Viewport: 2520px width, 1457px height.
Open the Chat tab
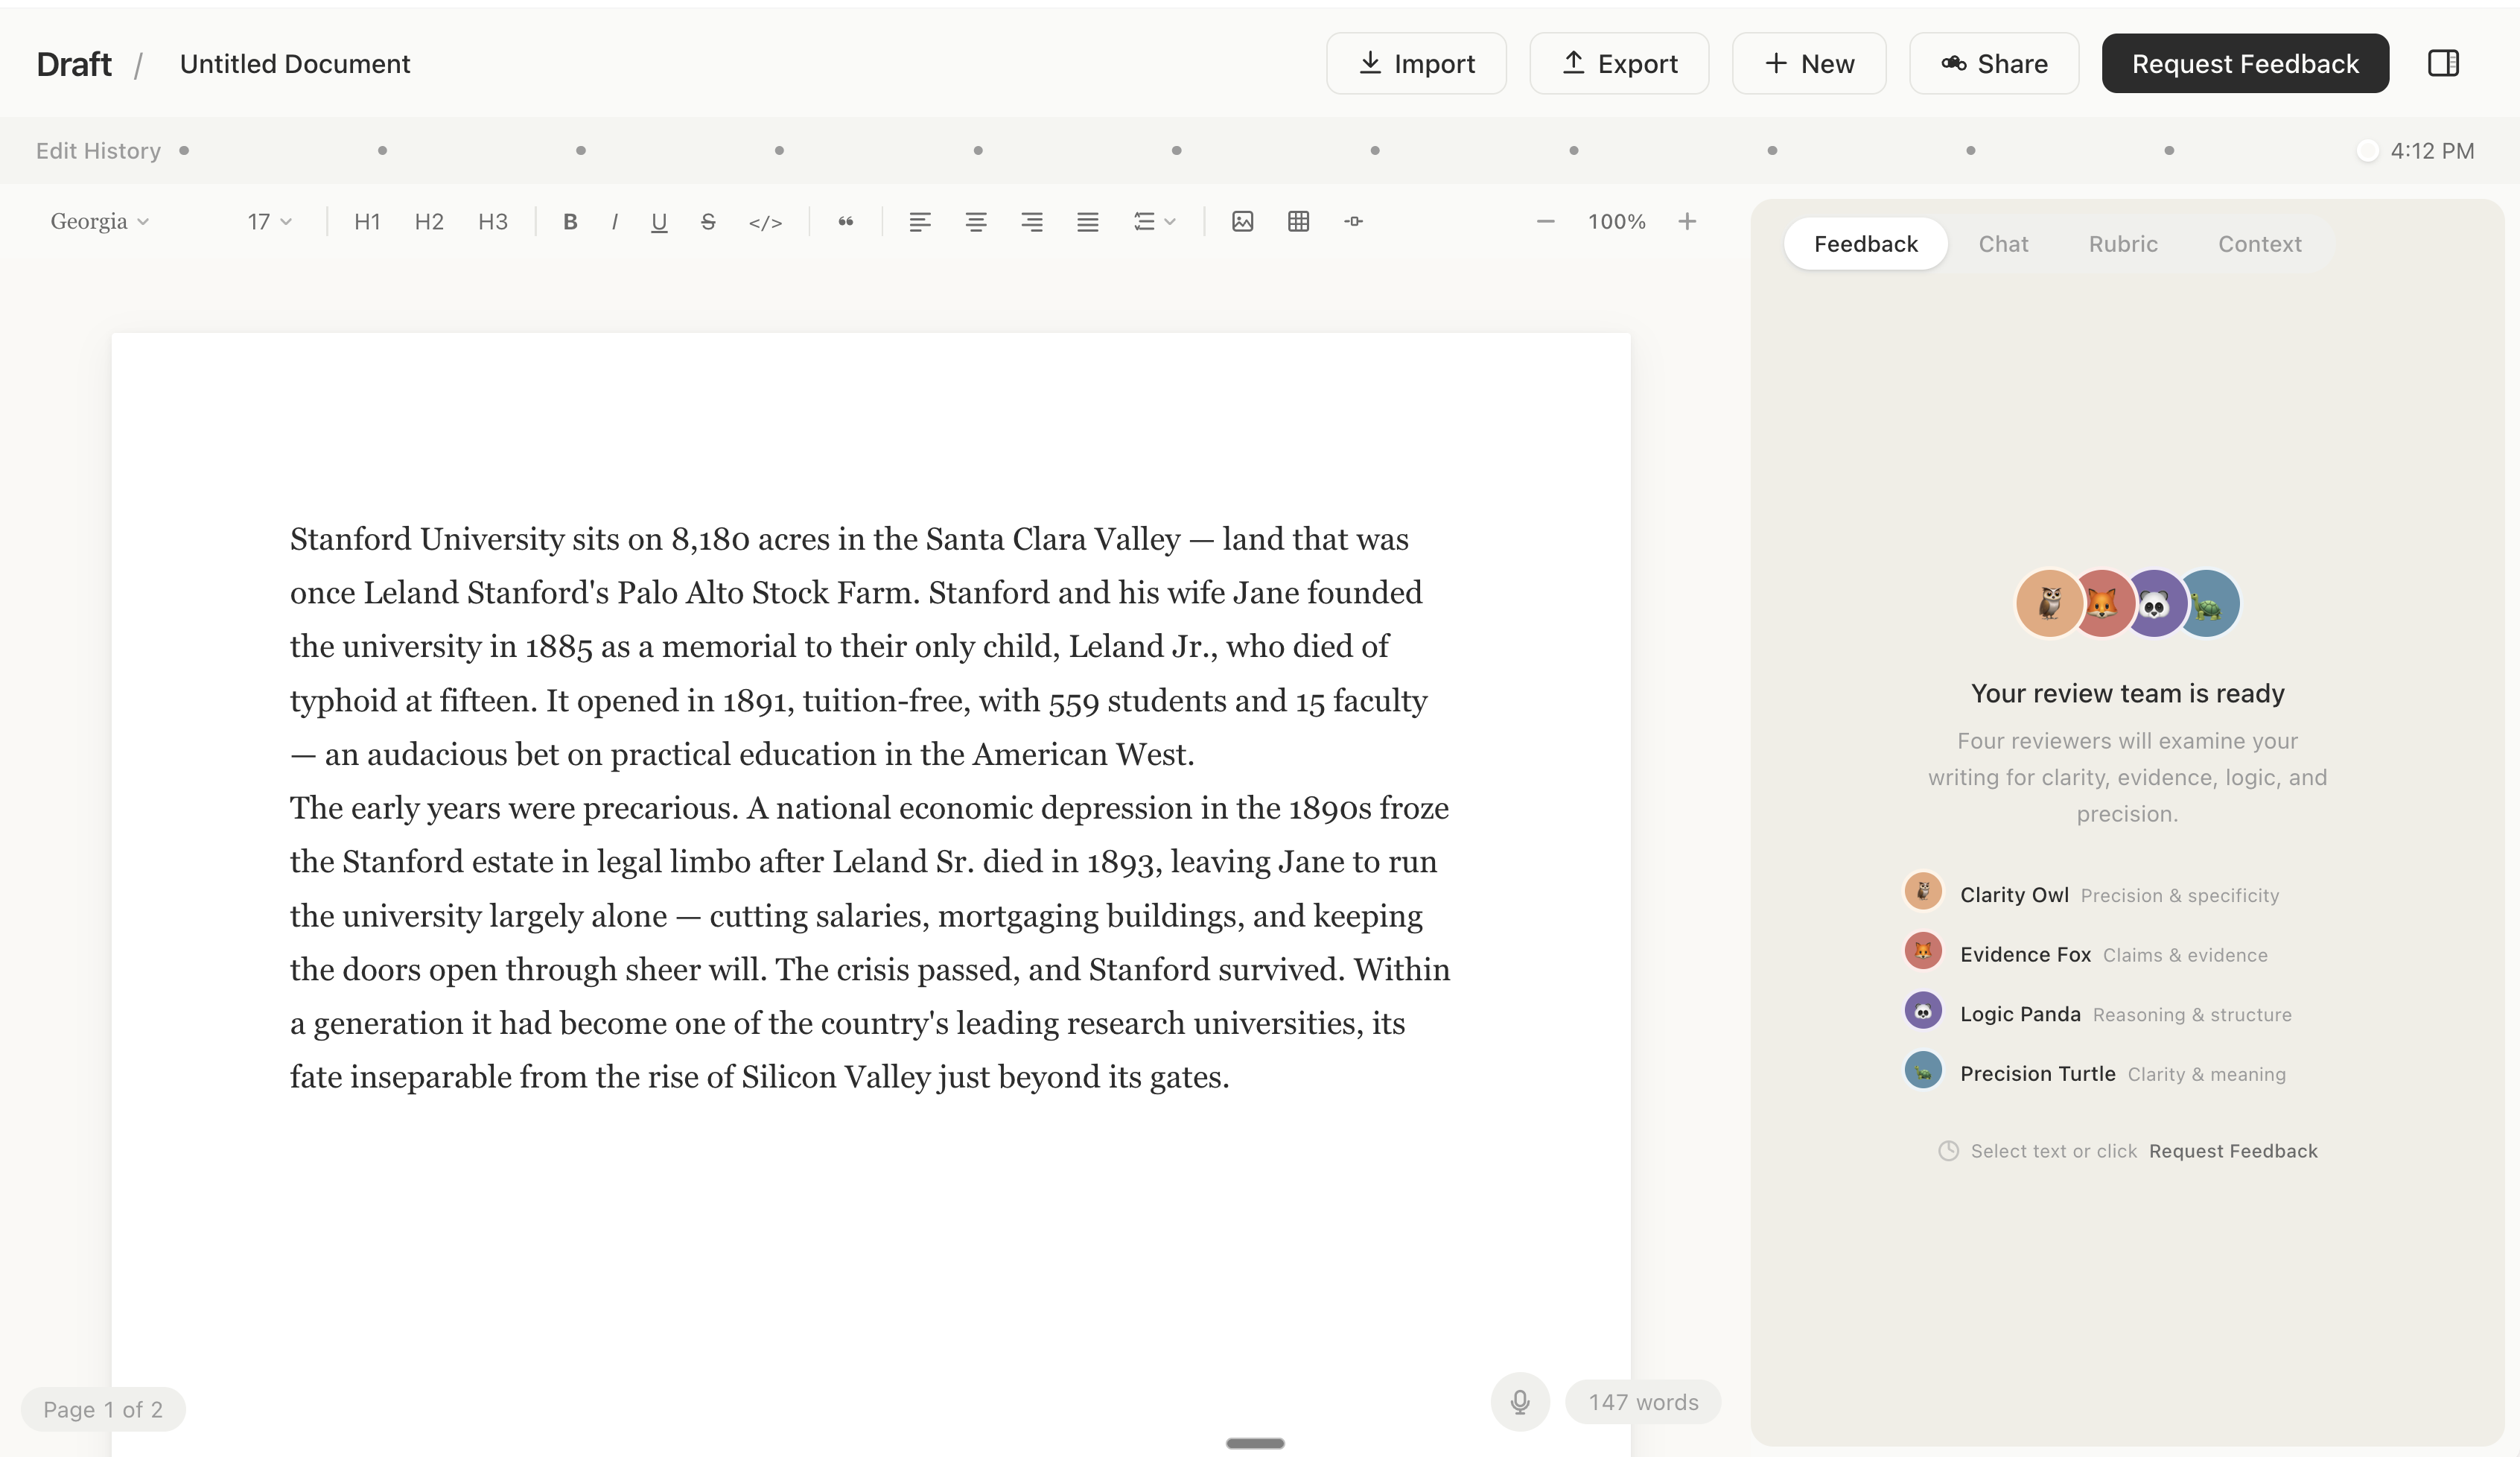[x=2003, y=244]
